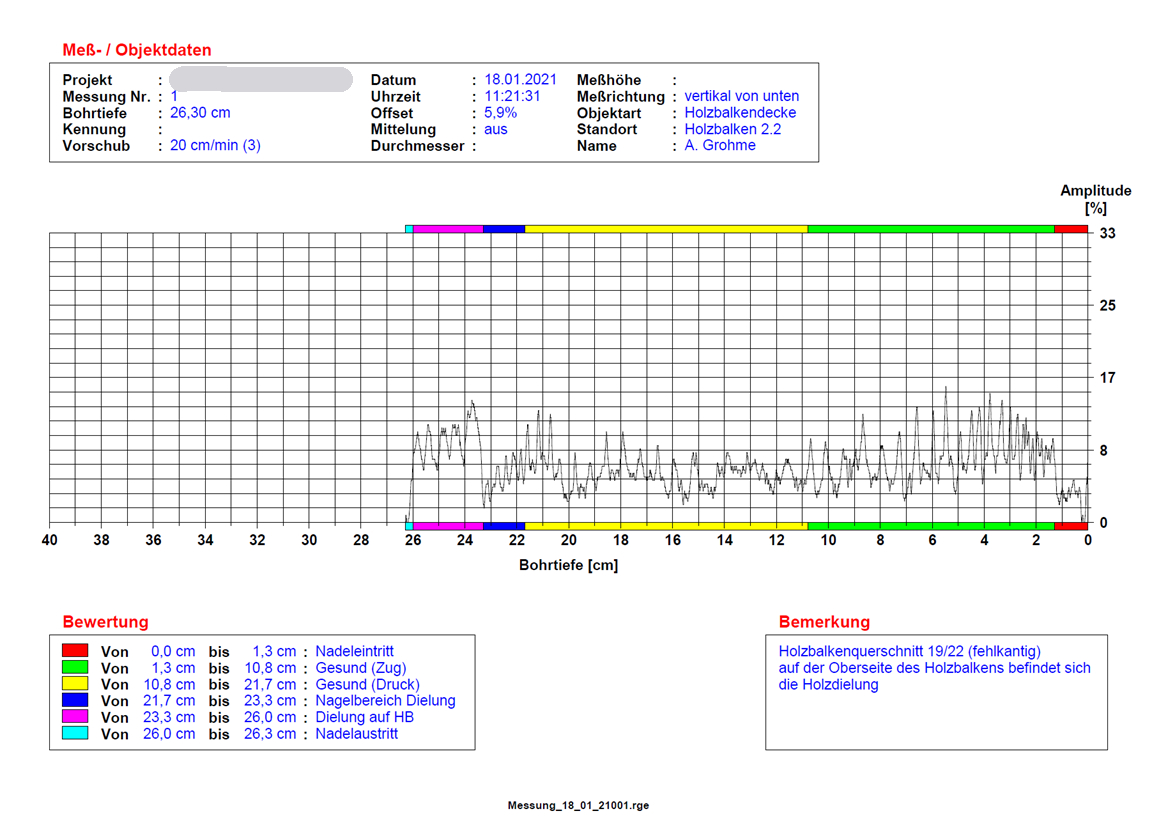The image size is (1167, 816).
Task: Click the Standort value Holzbalken 2.2
Action: [732, 130]
